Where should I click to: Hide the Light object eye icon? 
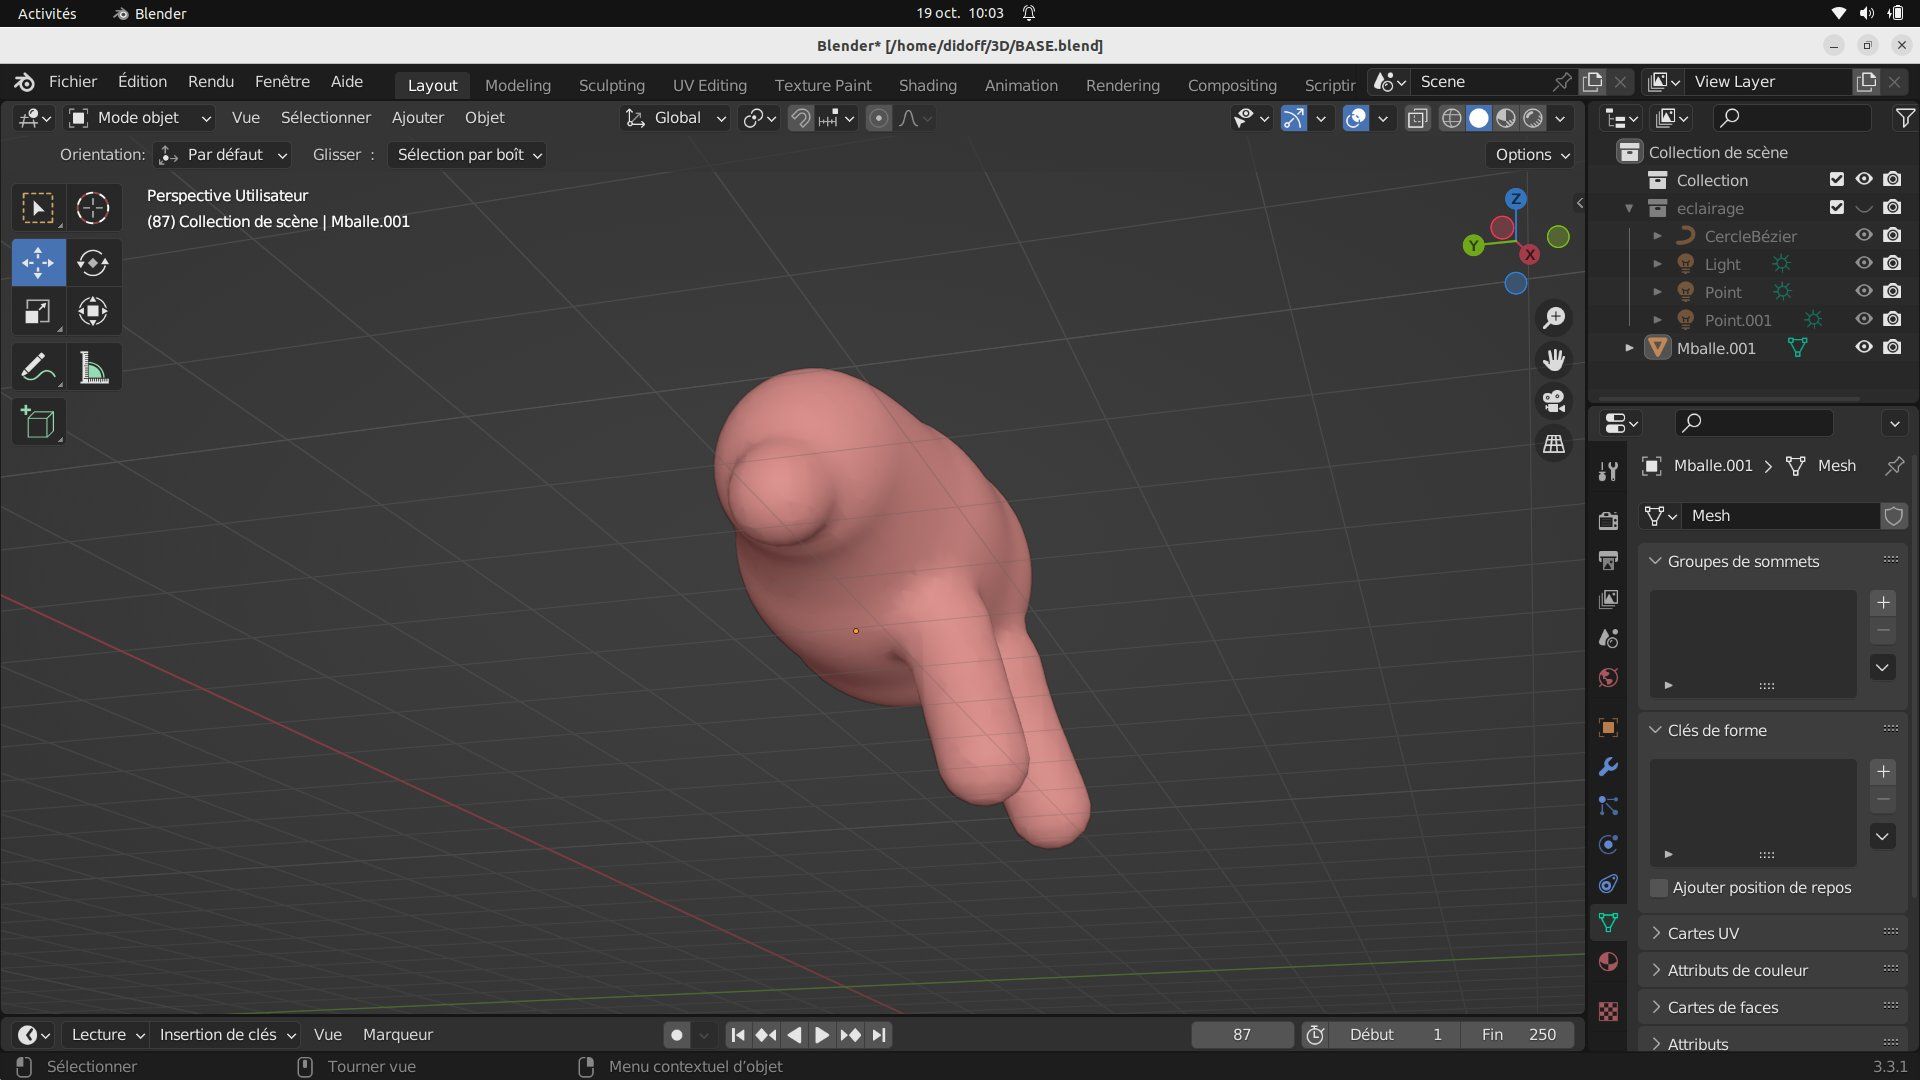coord(1864,263)
